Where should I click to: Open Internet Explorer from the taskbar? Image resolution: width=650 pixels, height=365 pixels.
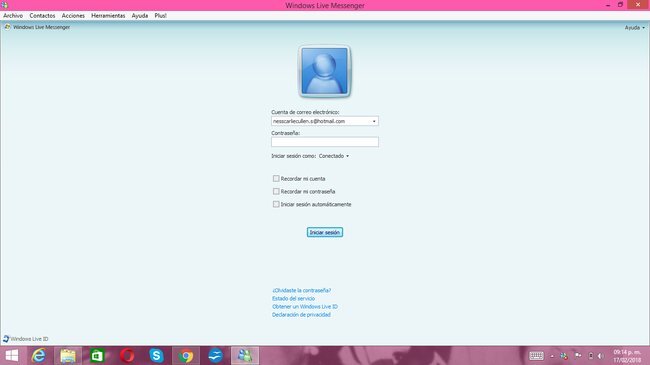[x=39, y=355]
